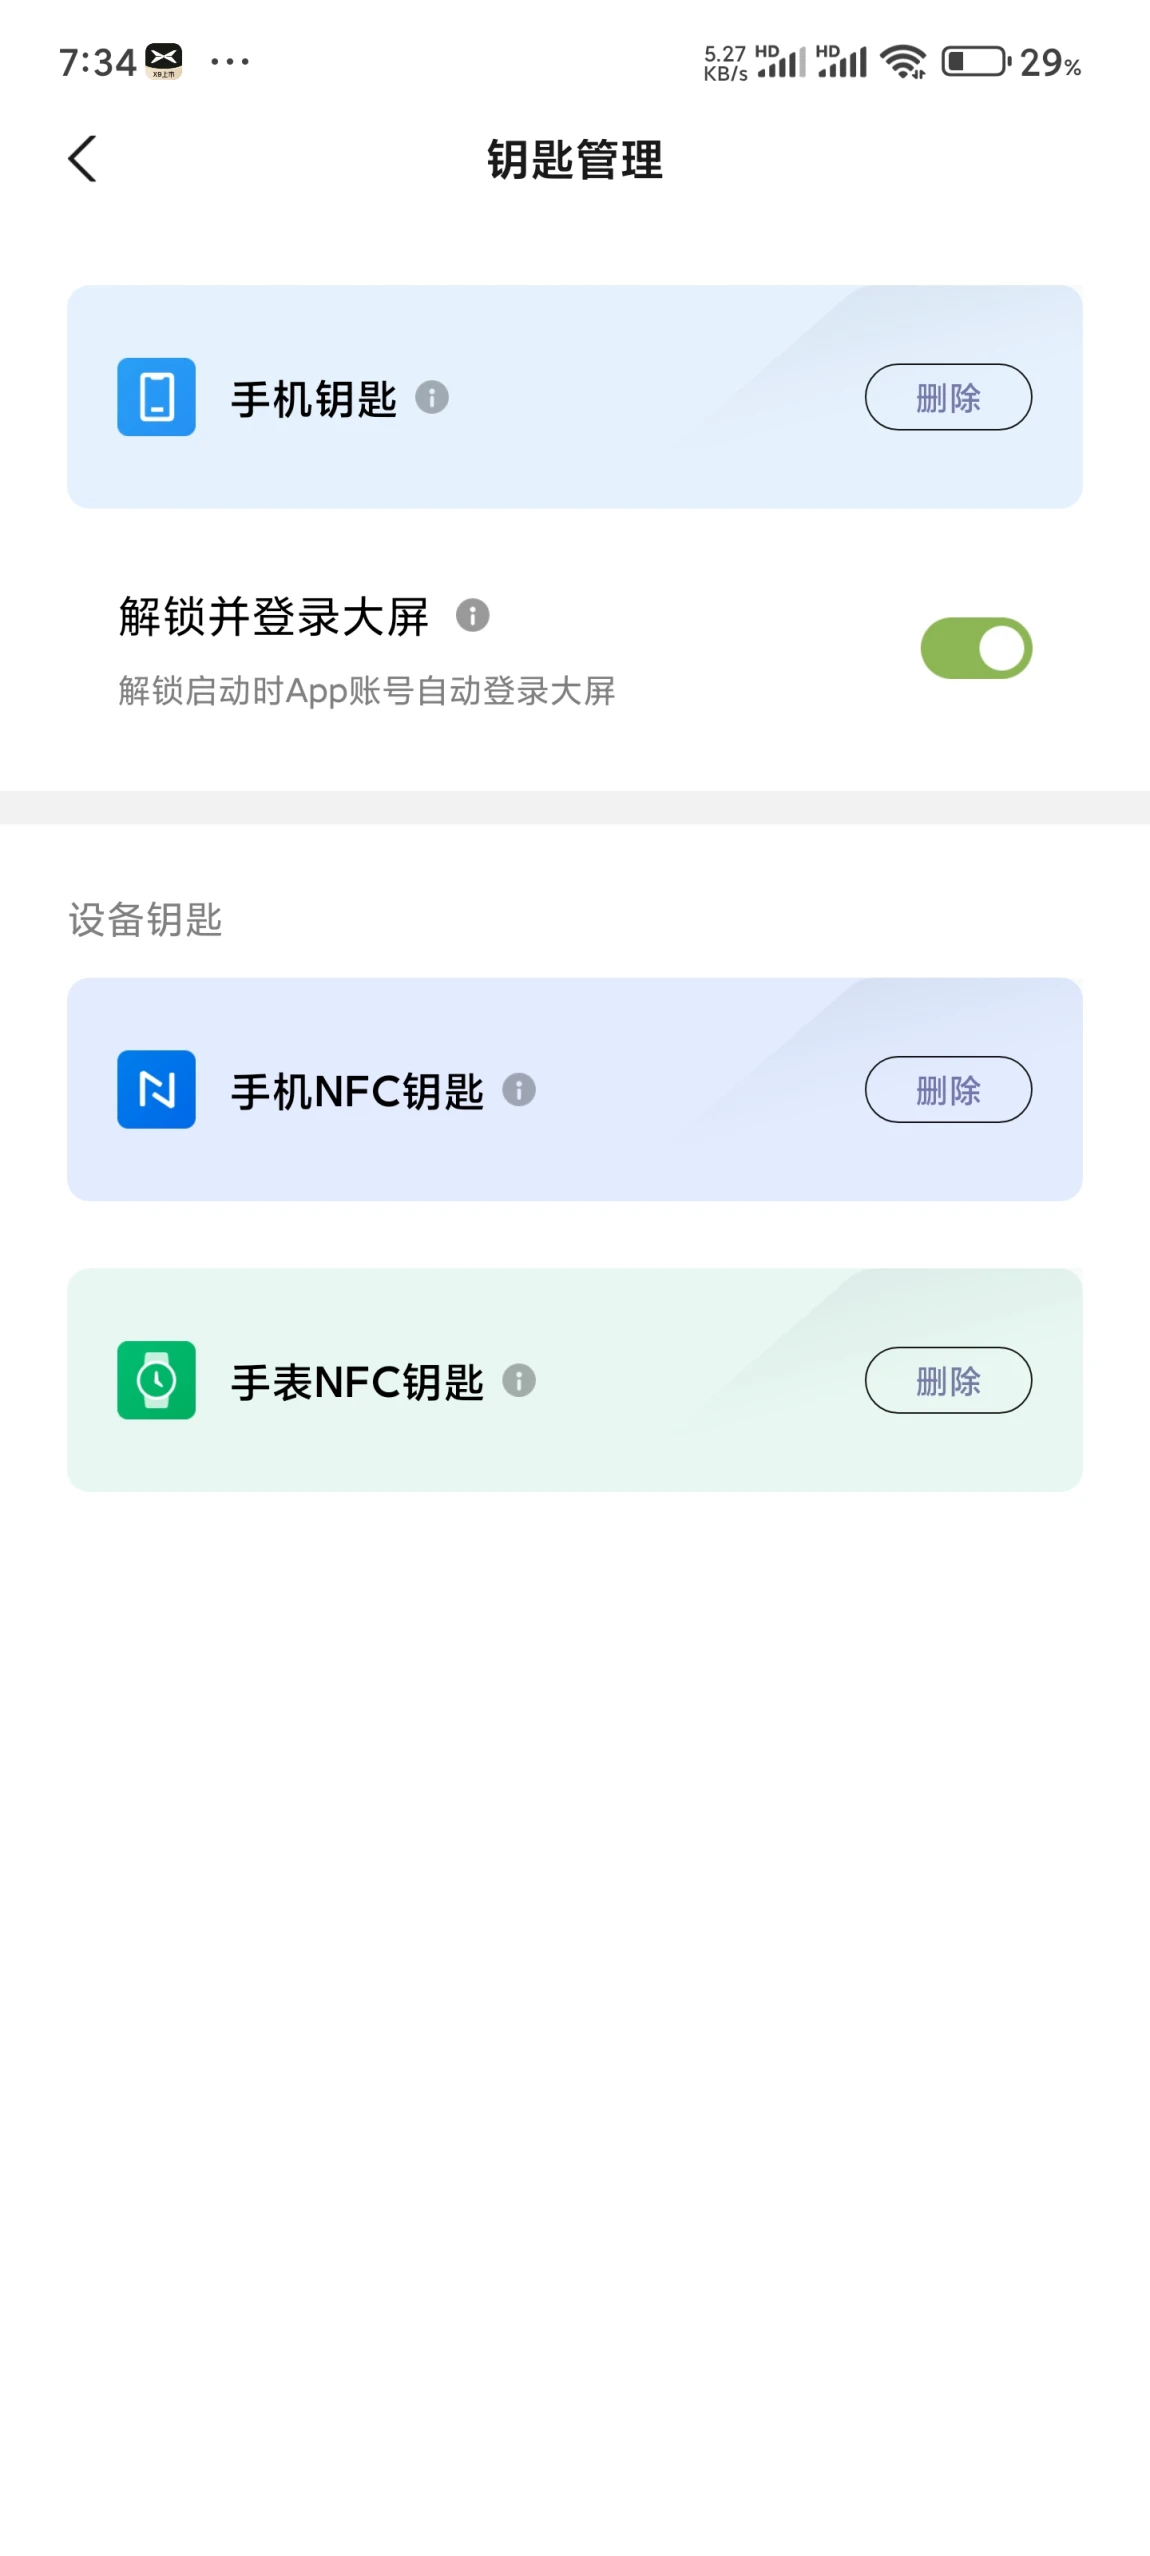
Task: Tap the 钥匙管理 page title
Action: tap(575, 160)
